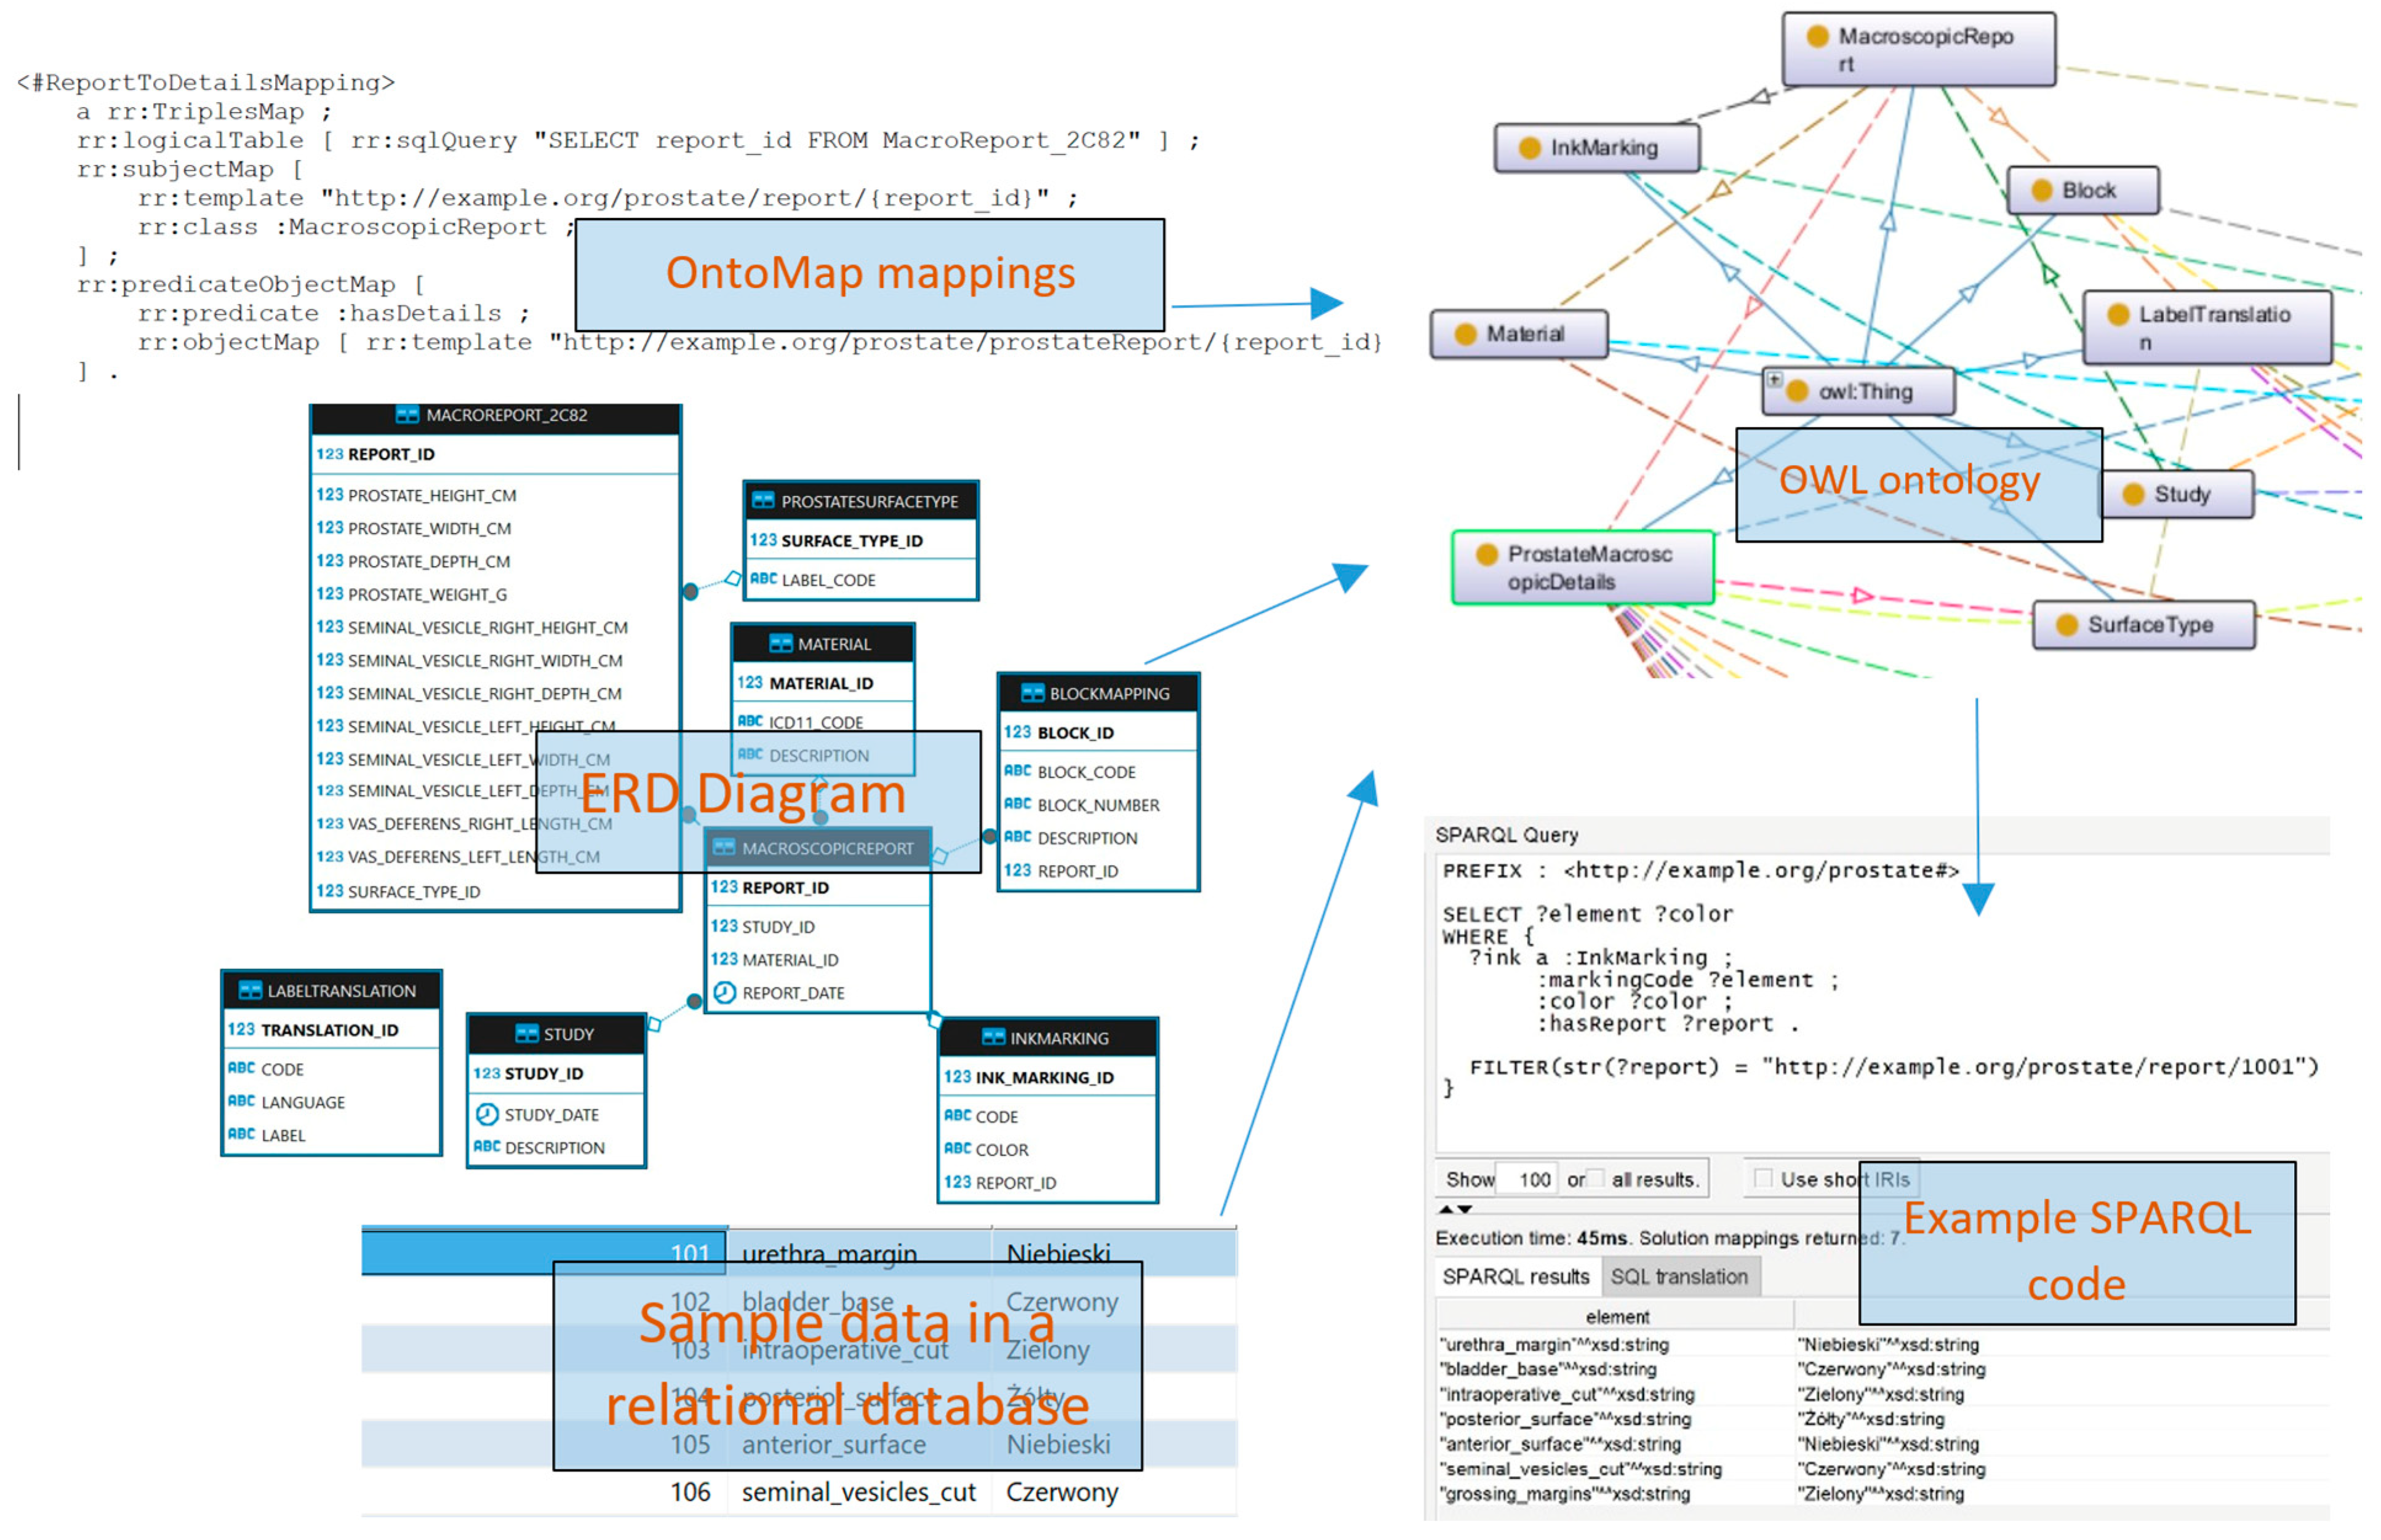Enable the 'all results' checkbox
This screenshot has height=1540, width=2381.
1596,1178
